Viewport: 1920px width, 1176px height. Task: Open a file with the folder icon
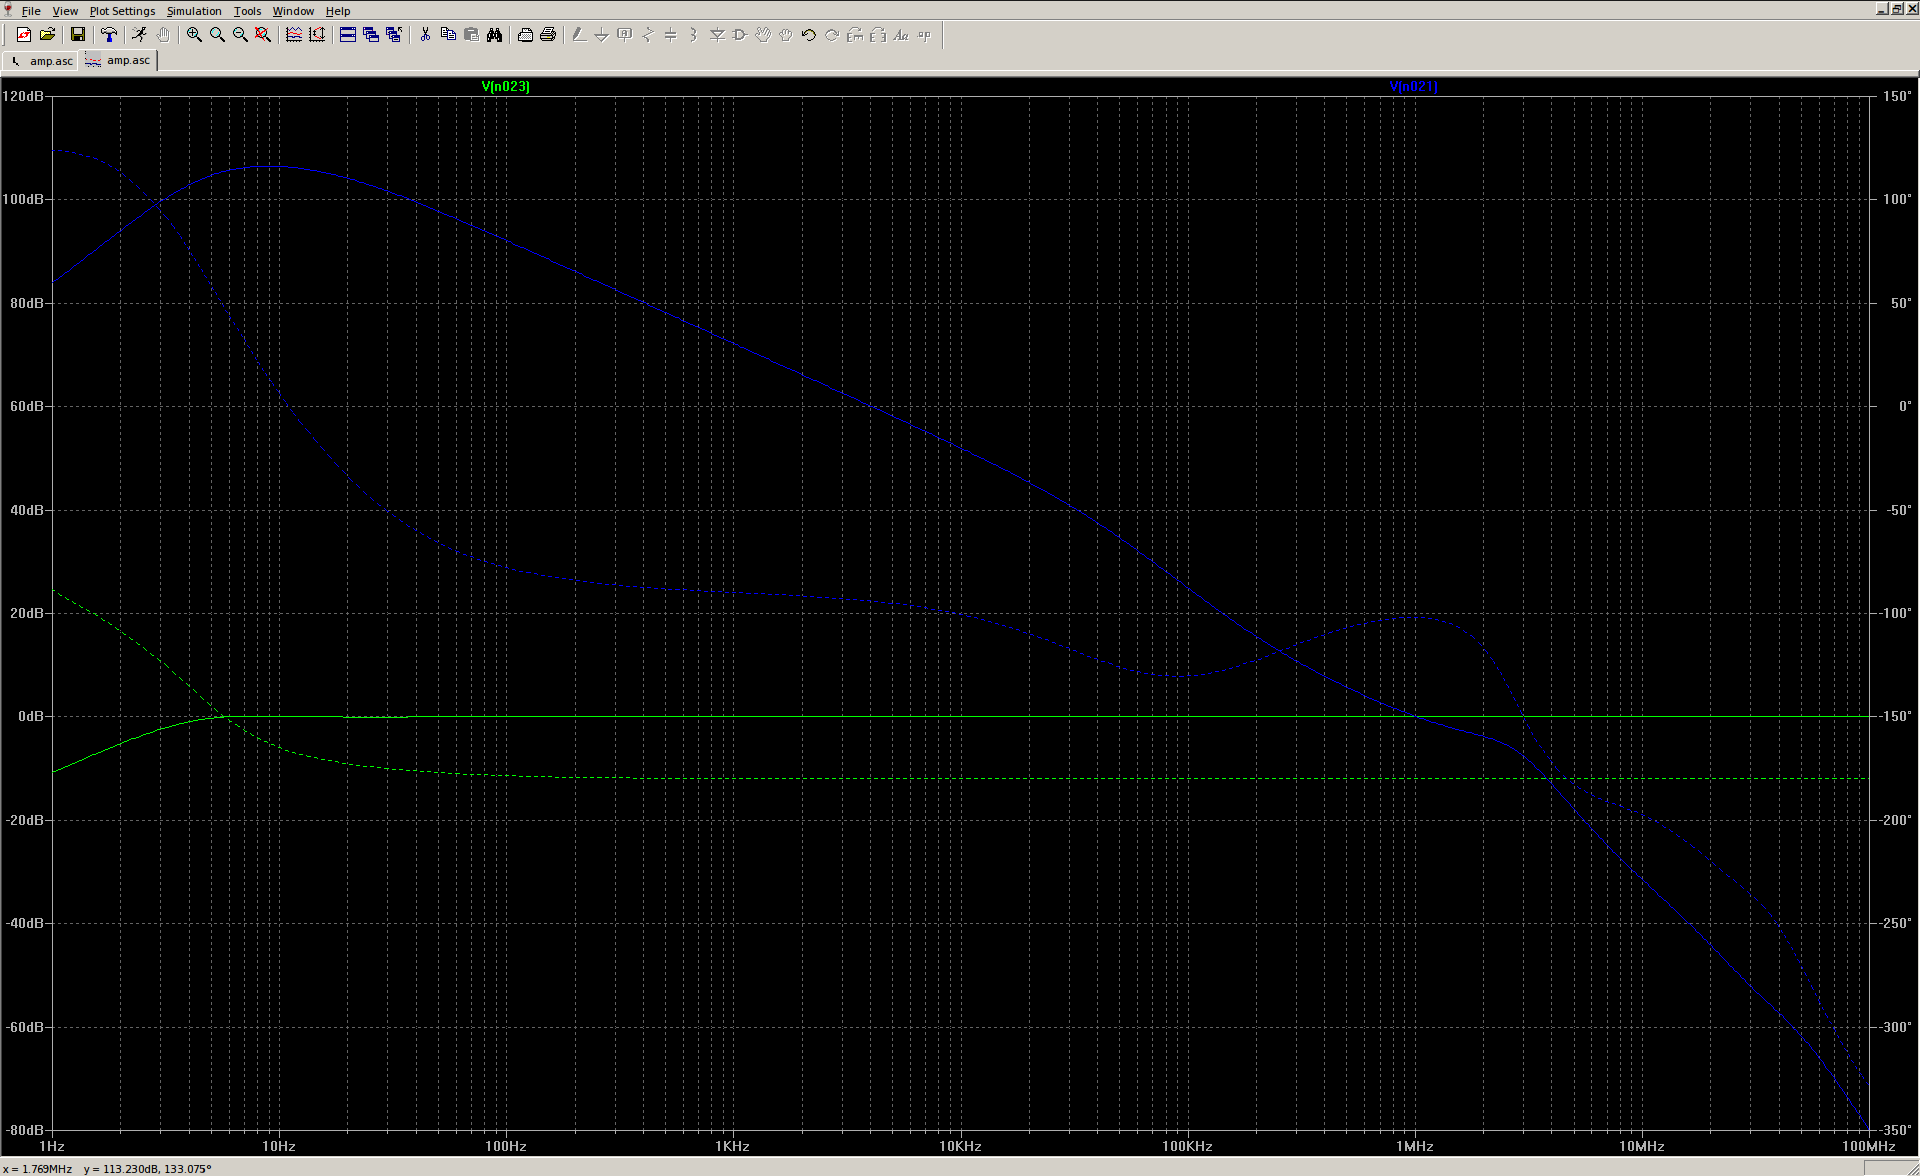47,35
